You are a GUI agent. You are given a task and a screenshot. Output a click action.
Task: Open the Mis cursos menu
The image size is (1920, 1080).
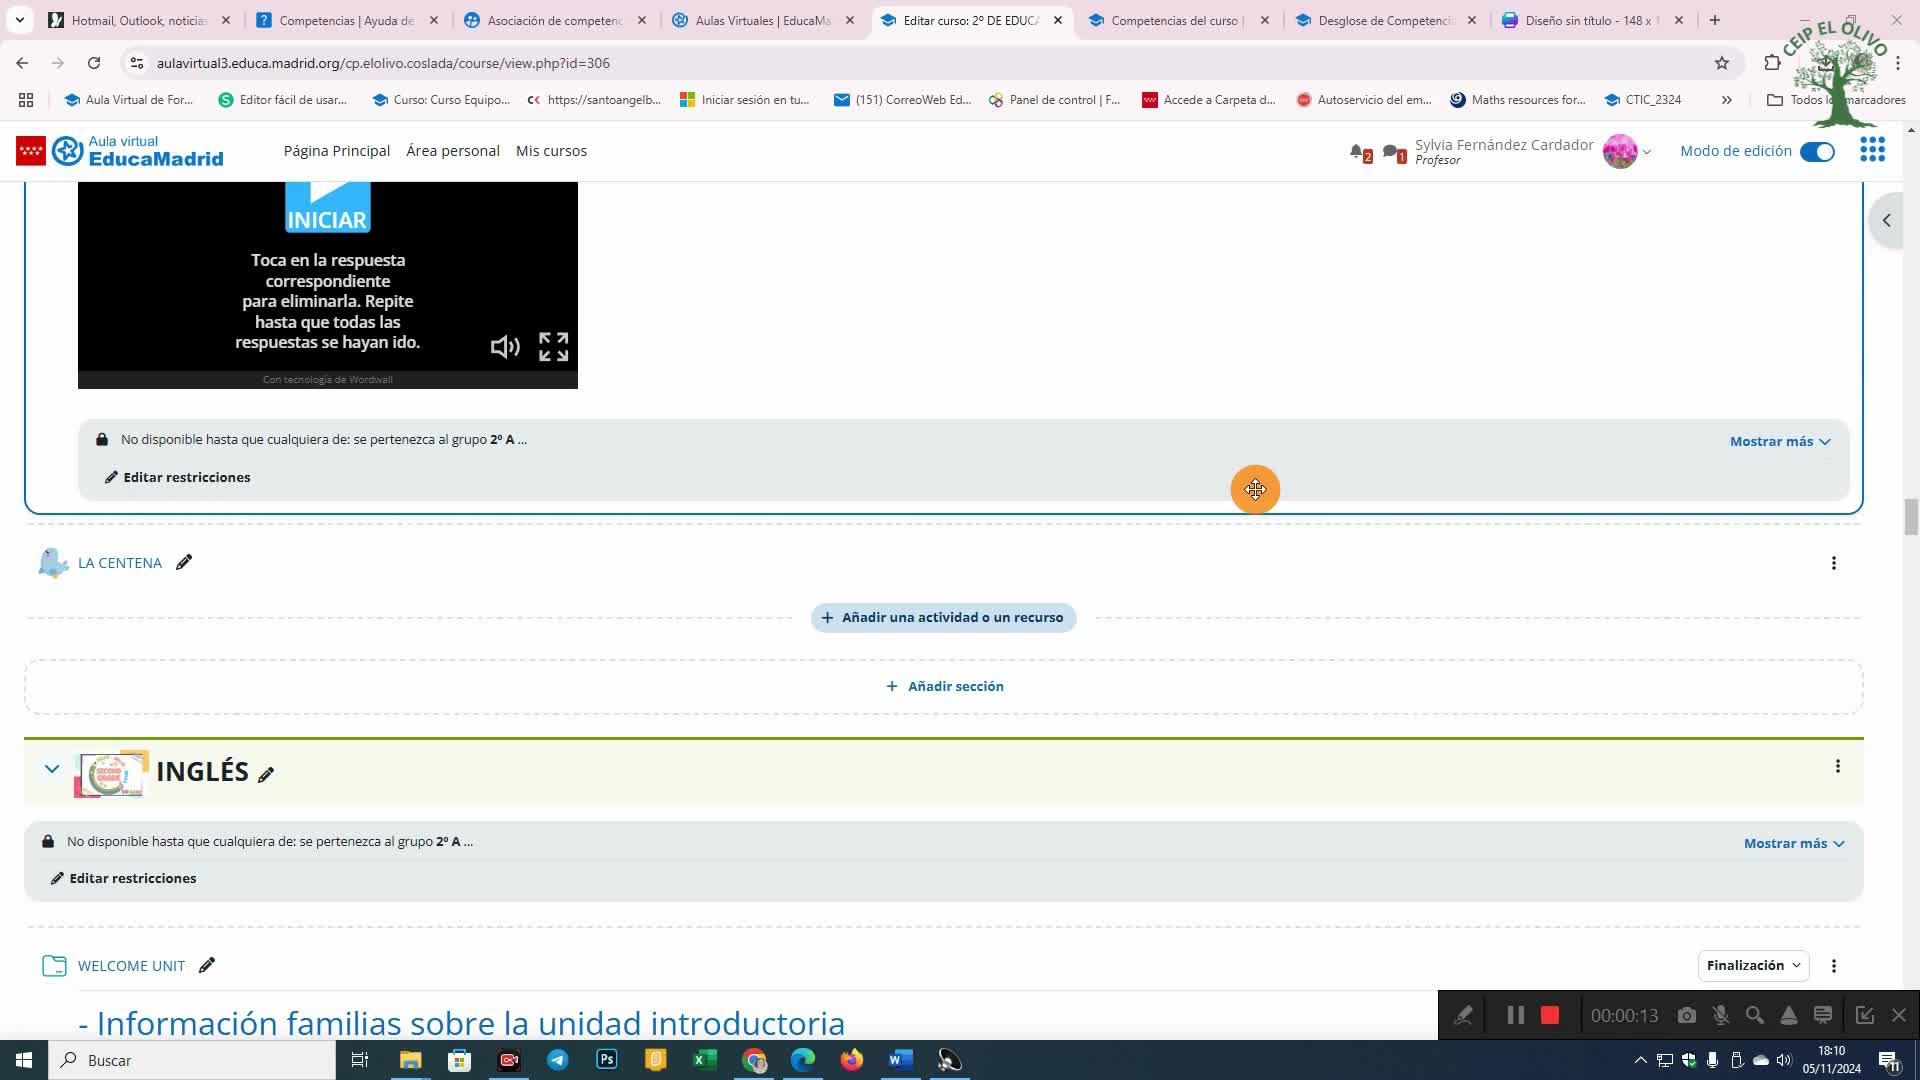pyautogui.click(x=551, y=151)
